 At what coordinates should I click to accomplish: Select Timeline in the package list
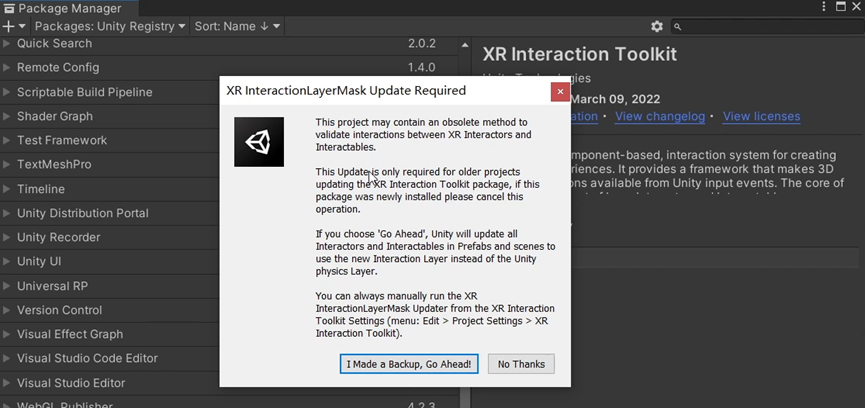pos(41,189)
